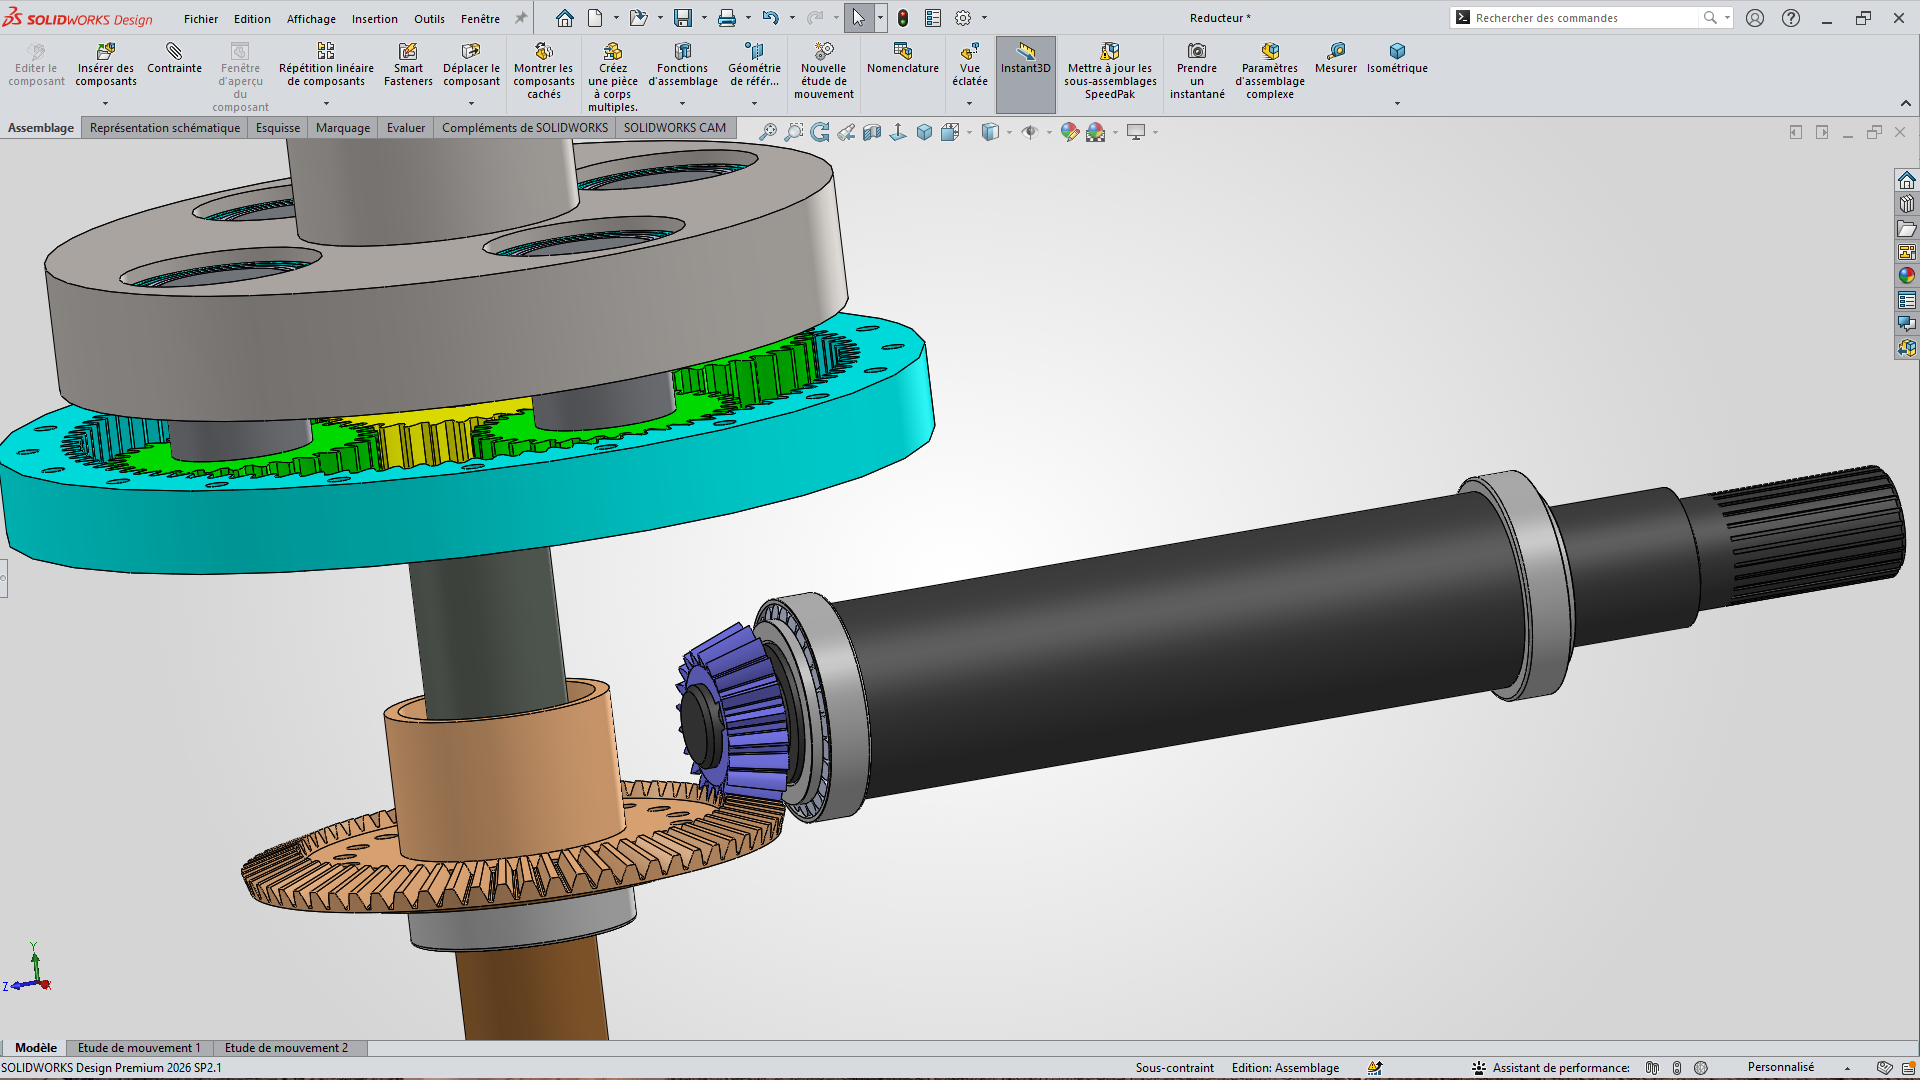Switch to Etude de mouvement 1 tab
Image resolution: width=1920 pixels, height=1080 pixels.
point(139,1048)
